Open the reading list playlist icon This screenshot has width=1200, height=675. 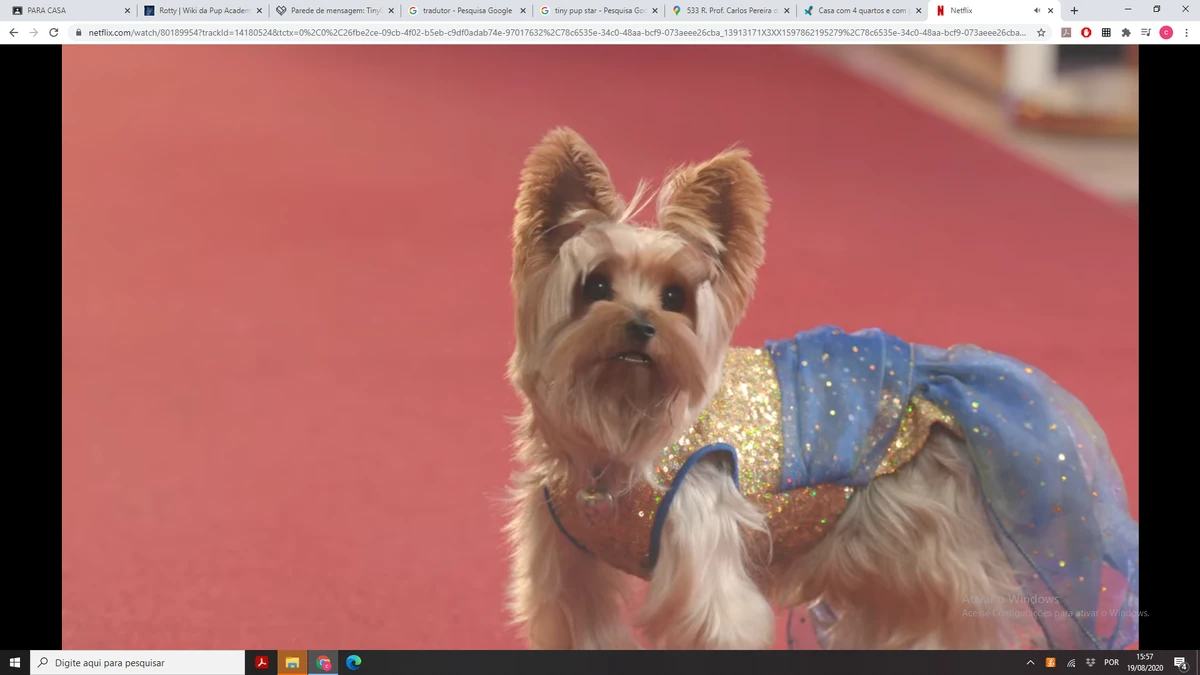1144,33
